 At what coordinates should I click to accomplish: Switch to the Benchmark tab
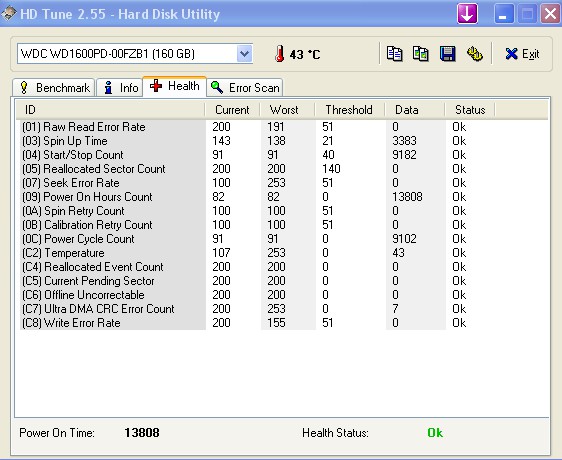54,88
